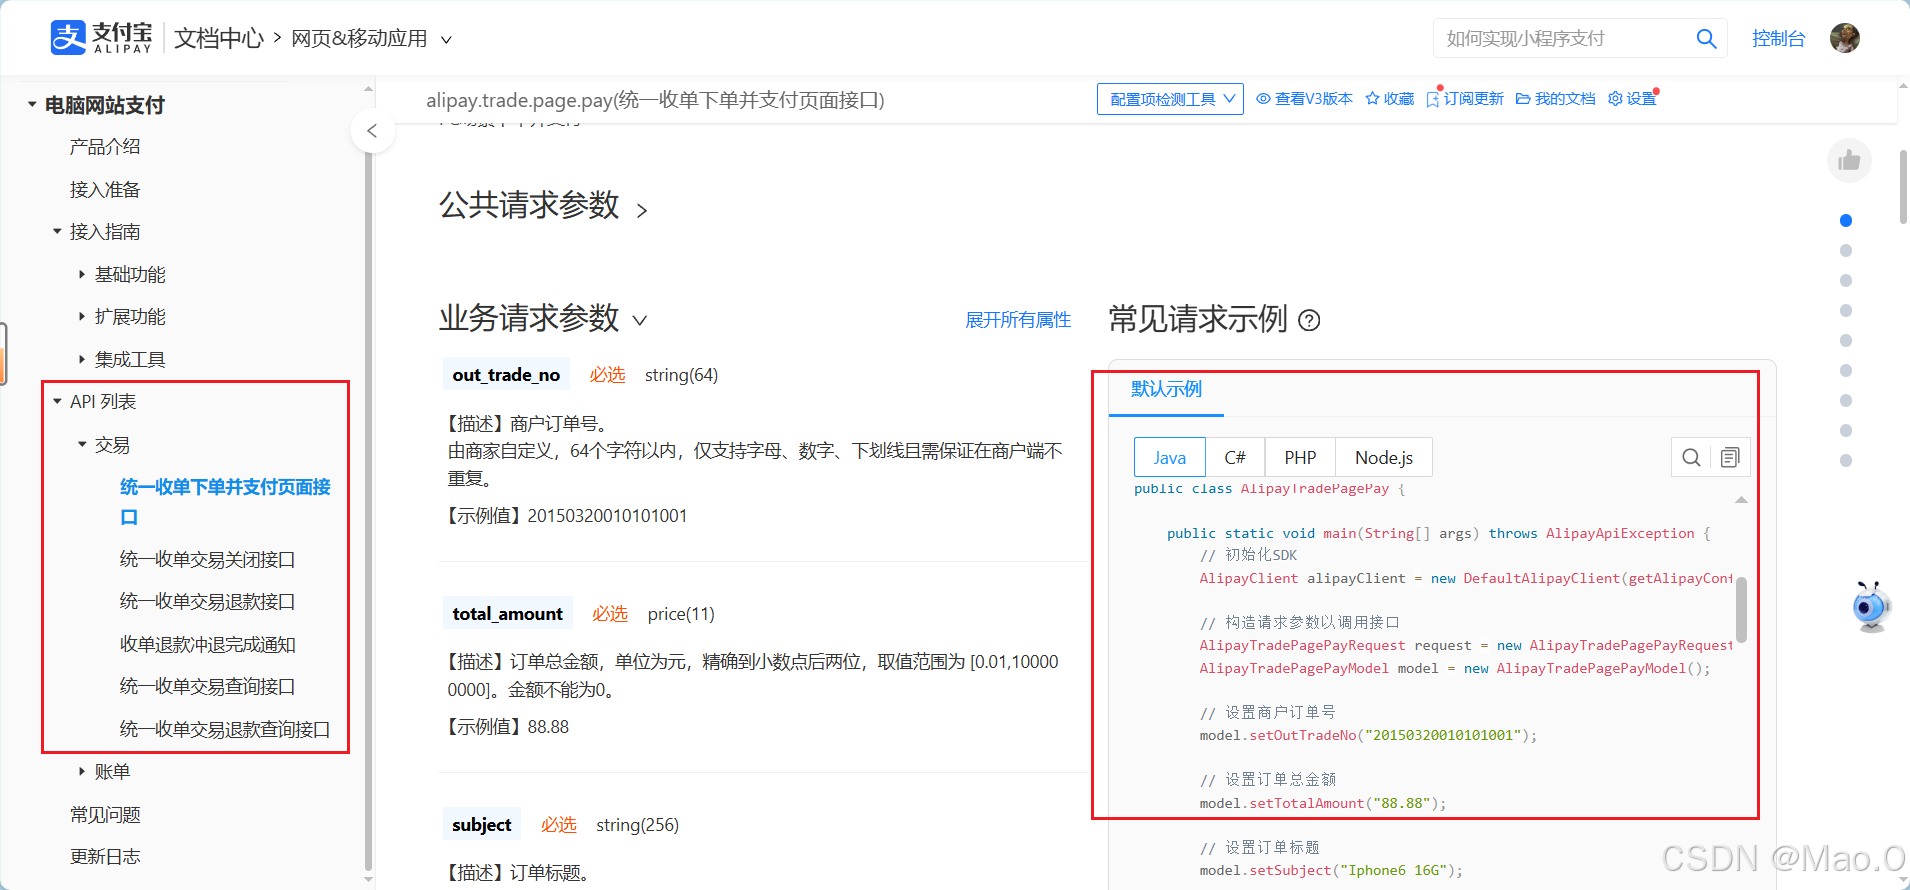Image resolution: width=1910 pixels, height=890 pixels.
Task: Click the 订阅更新 bookmark icon
Action: coord(1465,99)
